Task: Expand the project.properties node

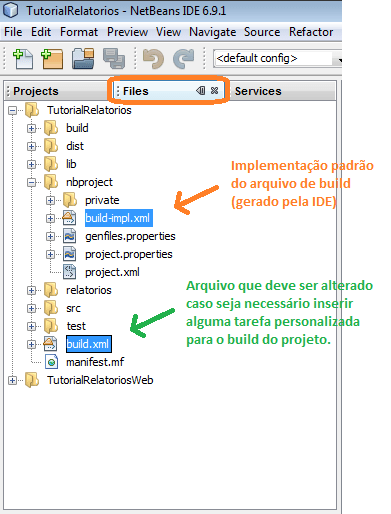Action: (50, 254)
